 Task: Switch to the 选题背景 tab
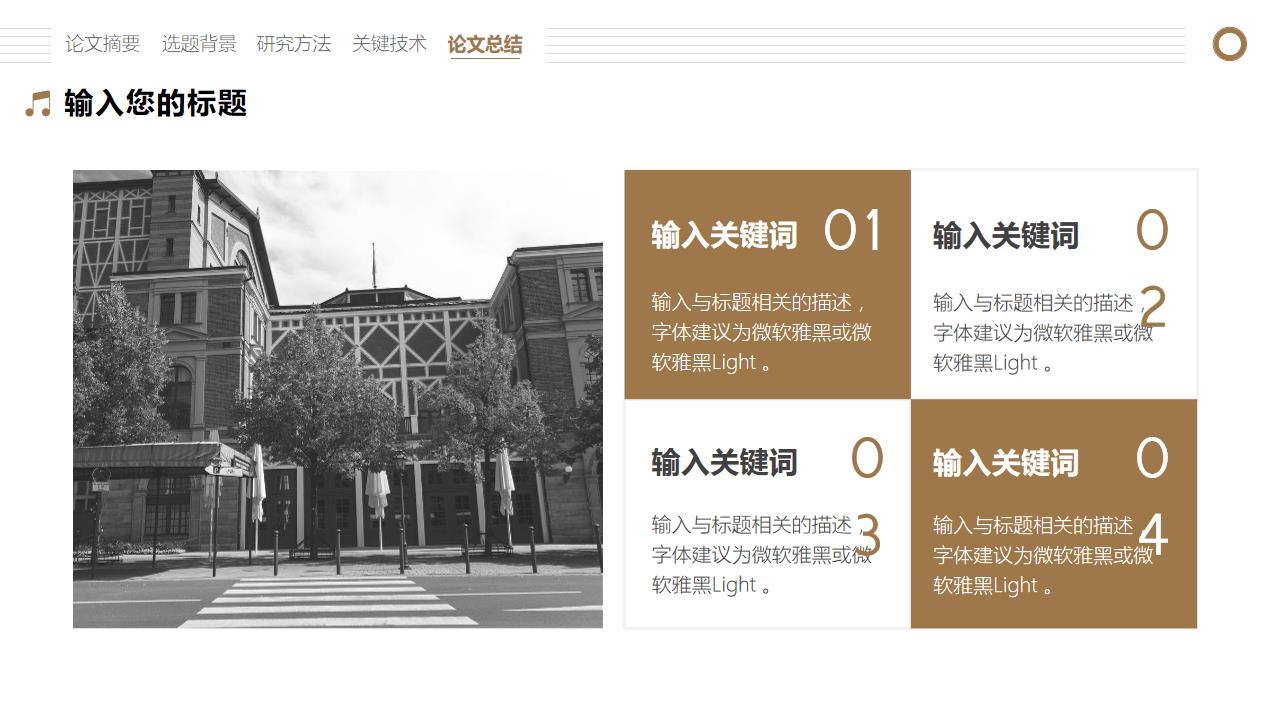(x=199, y=44)
